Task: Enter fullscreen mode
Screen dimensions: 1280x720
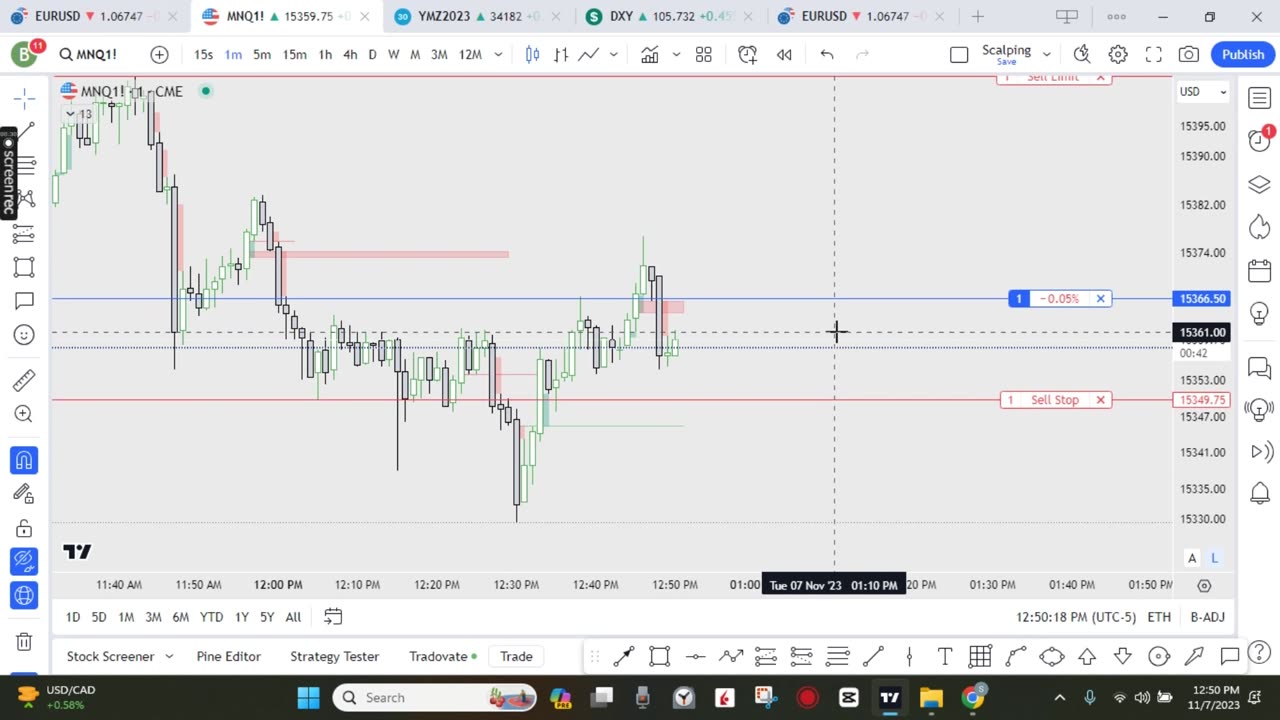Action: click(1153, 55)
